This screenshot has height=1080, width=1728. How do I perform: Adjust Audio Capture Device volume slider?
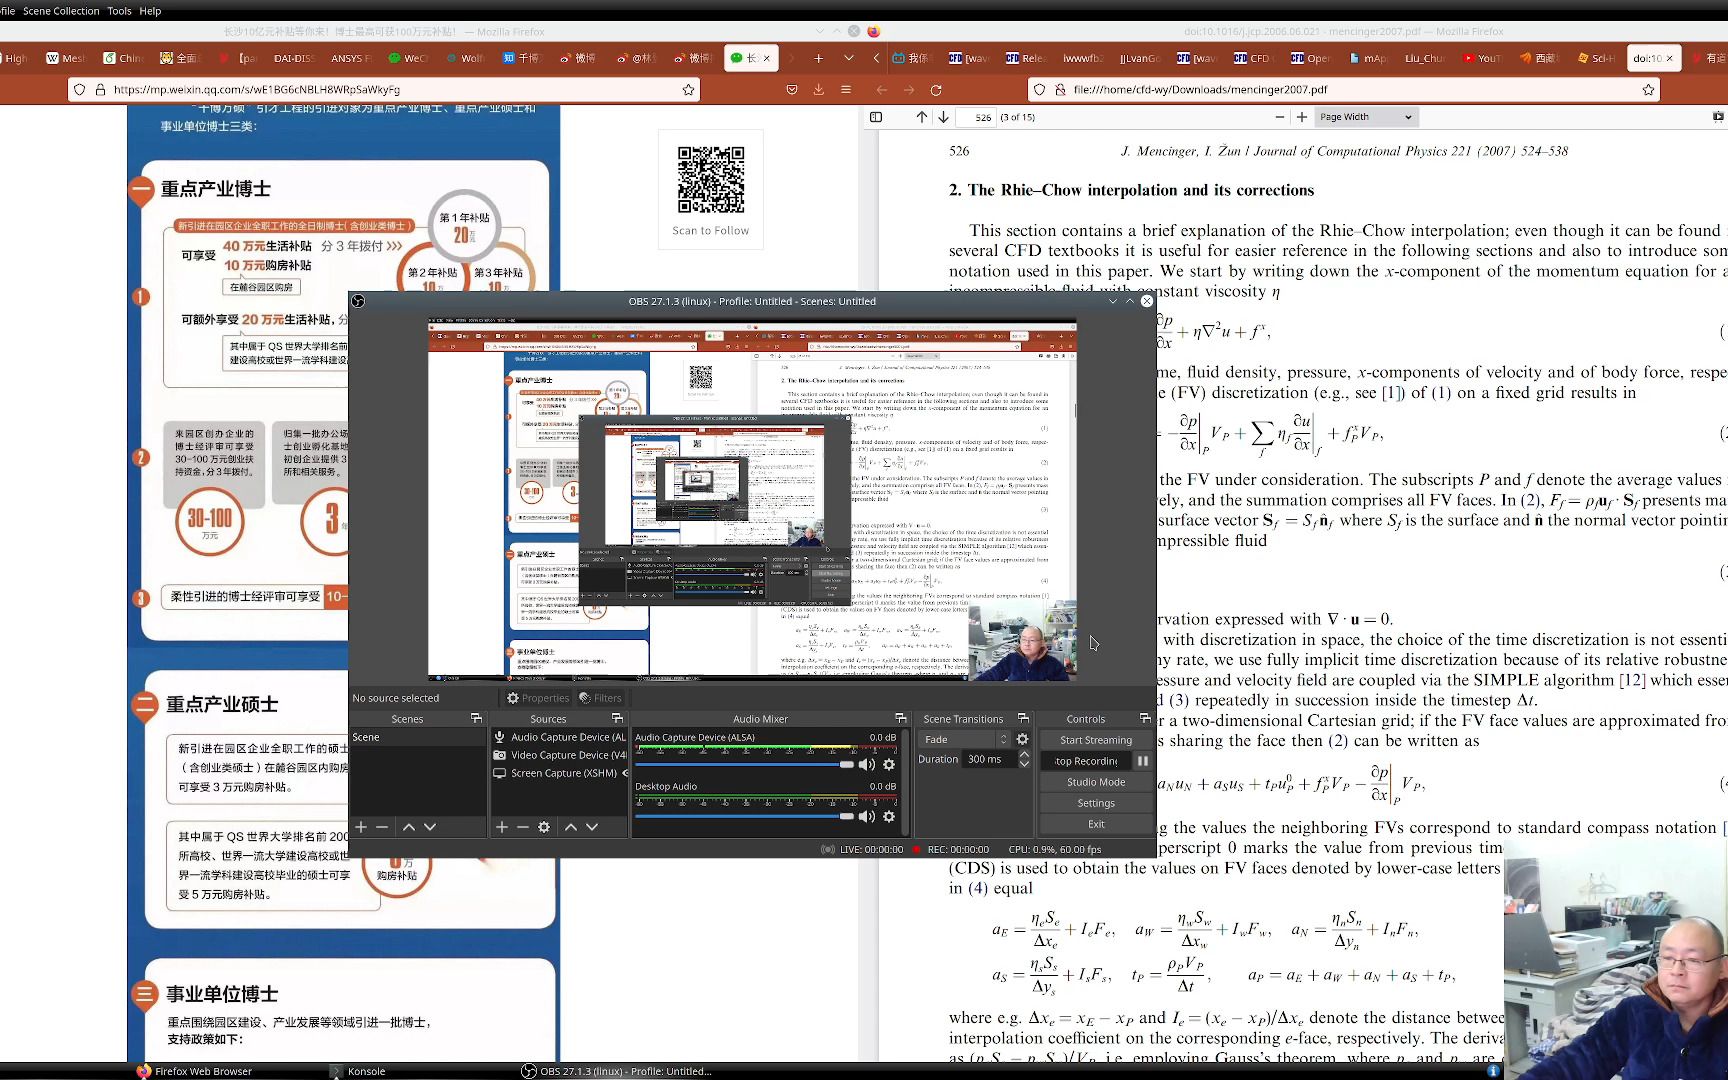click(744, 765)
